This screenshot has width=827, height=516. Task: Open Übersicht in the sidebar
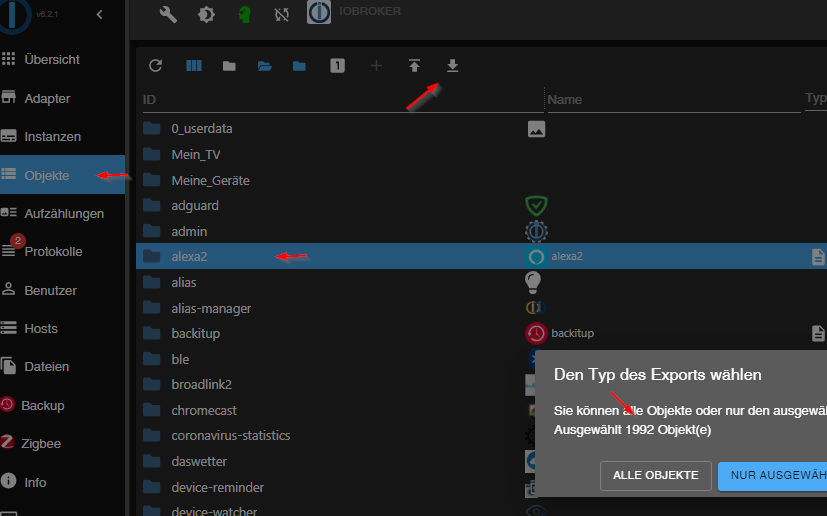[x=62, y=59]
